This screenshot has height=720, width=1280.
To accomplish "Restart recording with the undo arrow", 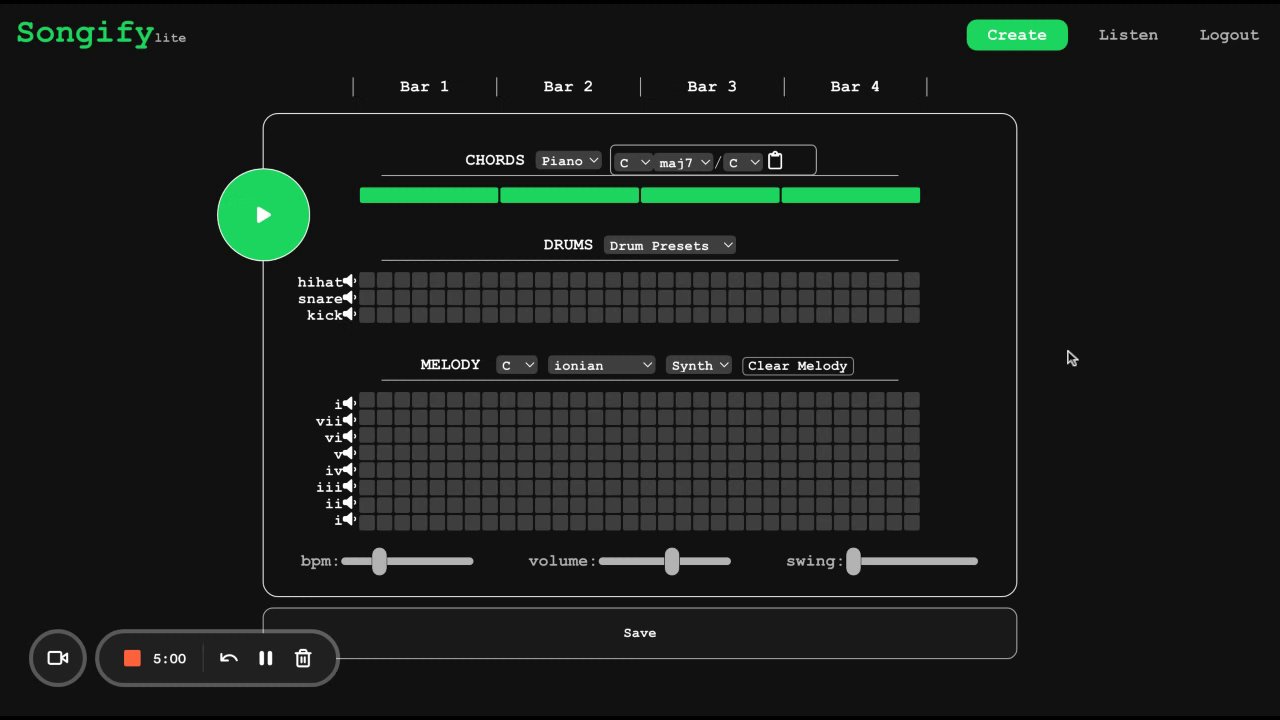I will coord(229,658).
